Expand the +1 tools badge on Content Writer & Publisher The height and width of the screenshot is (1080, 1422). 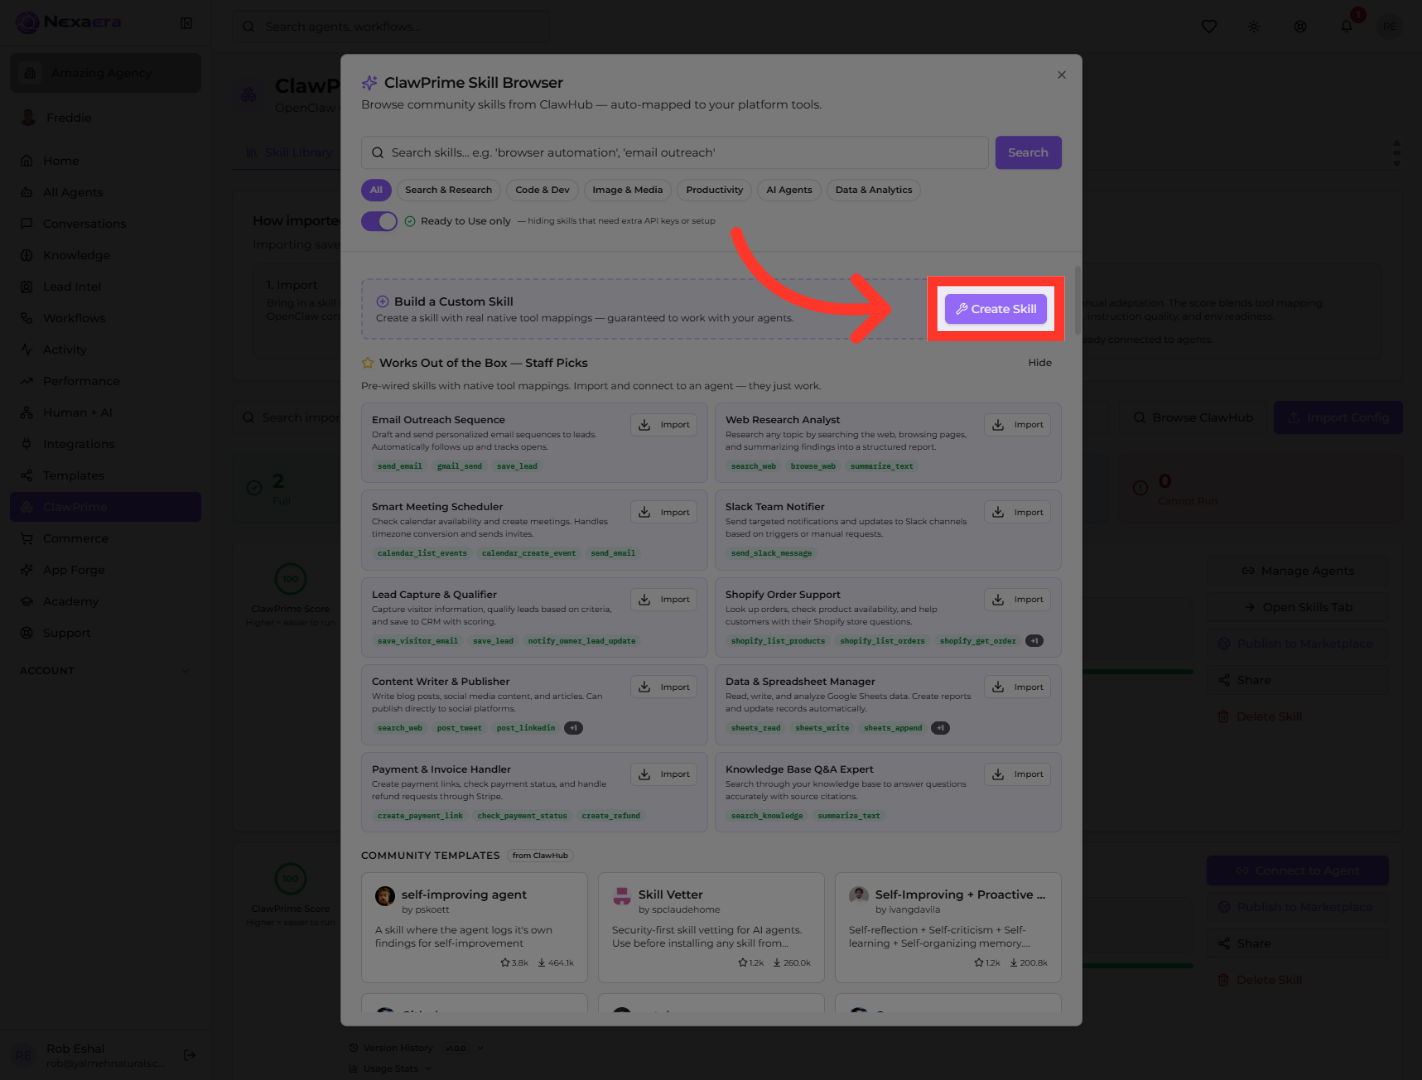point(573,728)
